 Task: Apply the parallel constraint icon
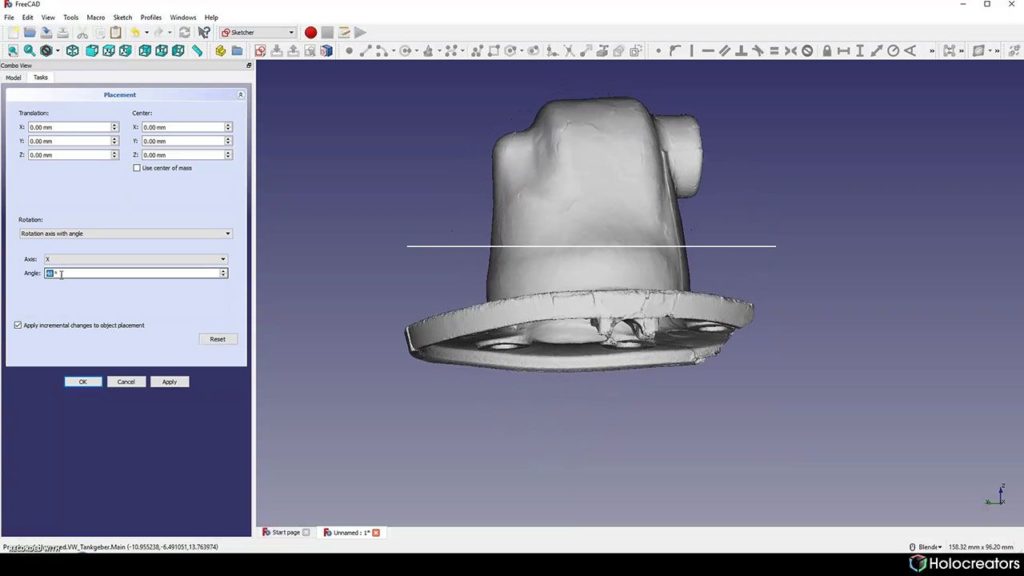(724, 51)
